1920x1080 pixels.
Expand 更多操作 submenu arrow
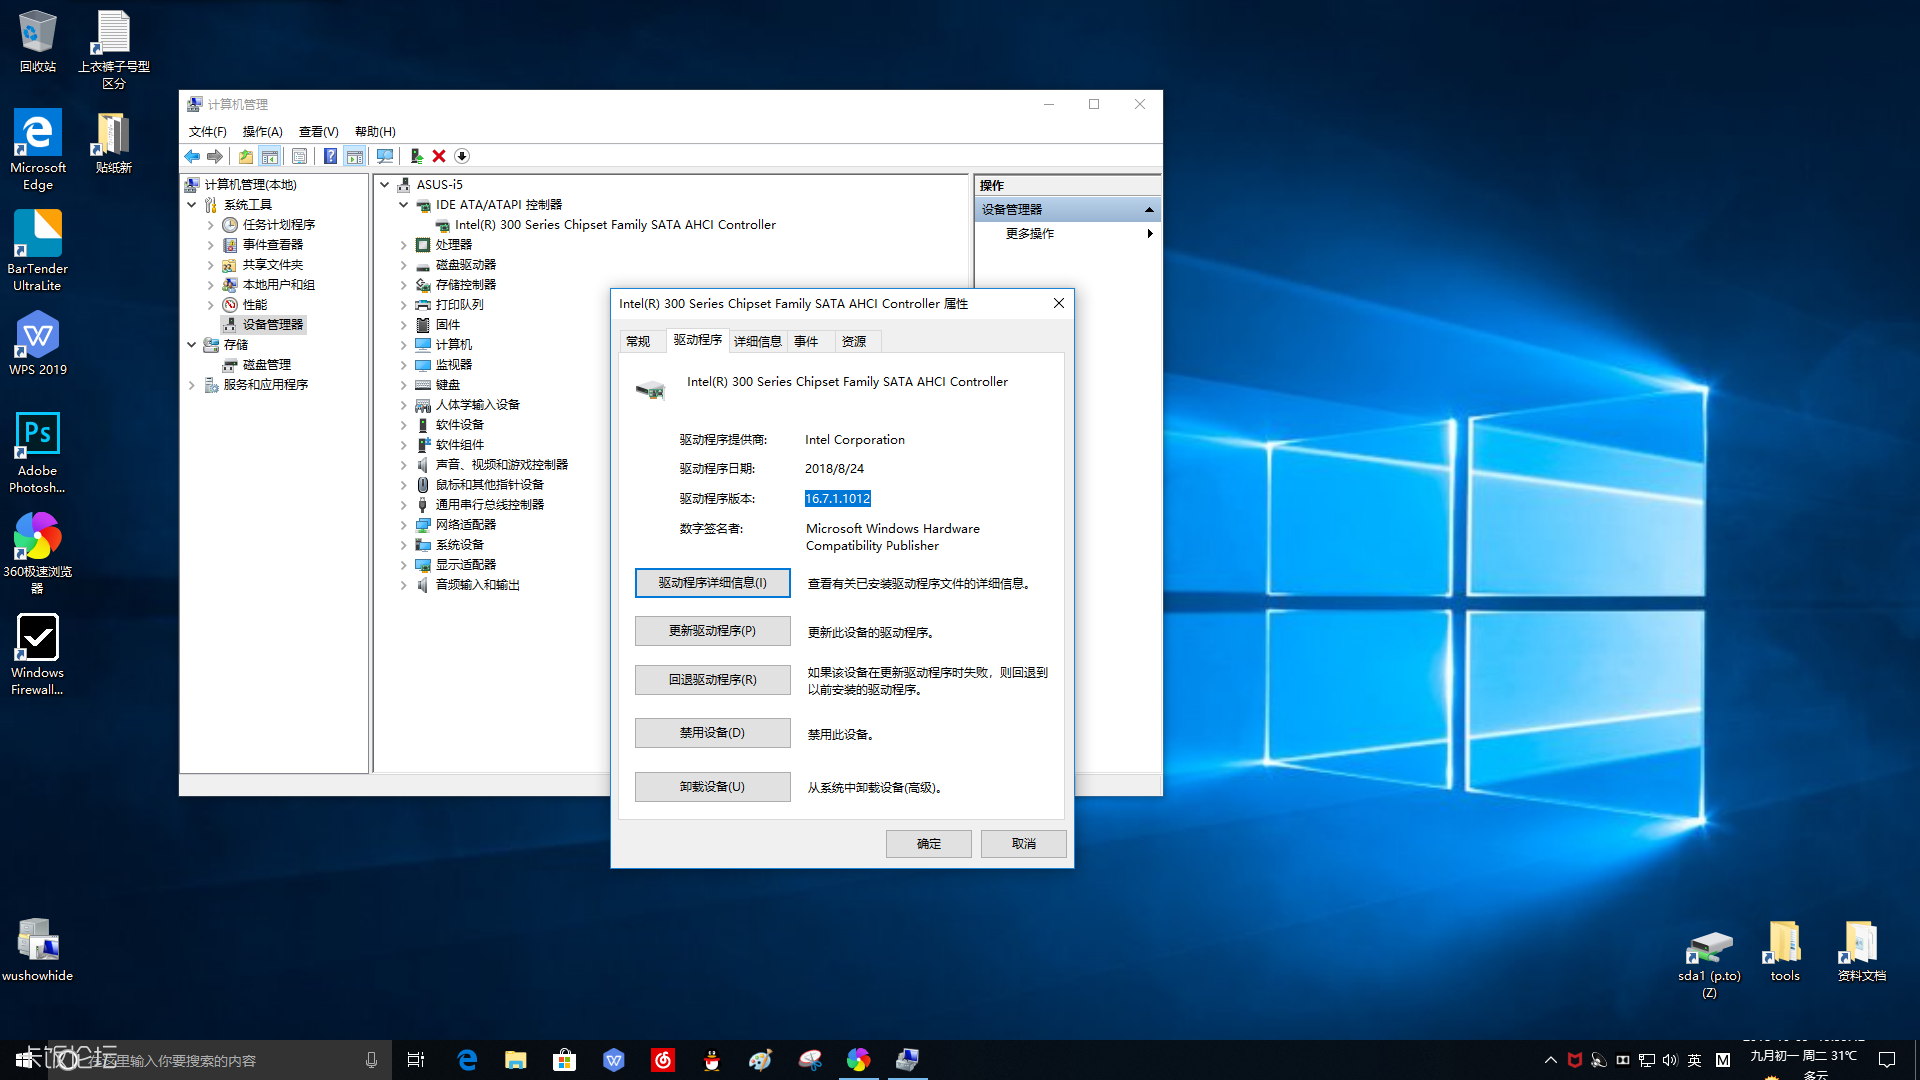pos(1150,233)
